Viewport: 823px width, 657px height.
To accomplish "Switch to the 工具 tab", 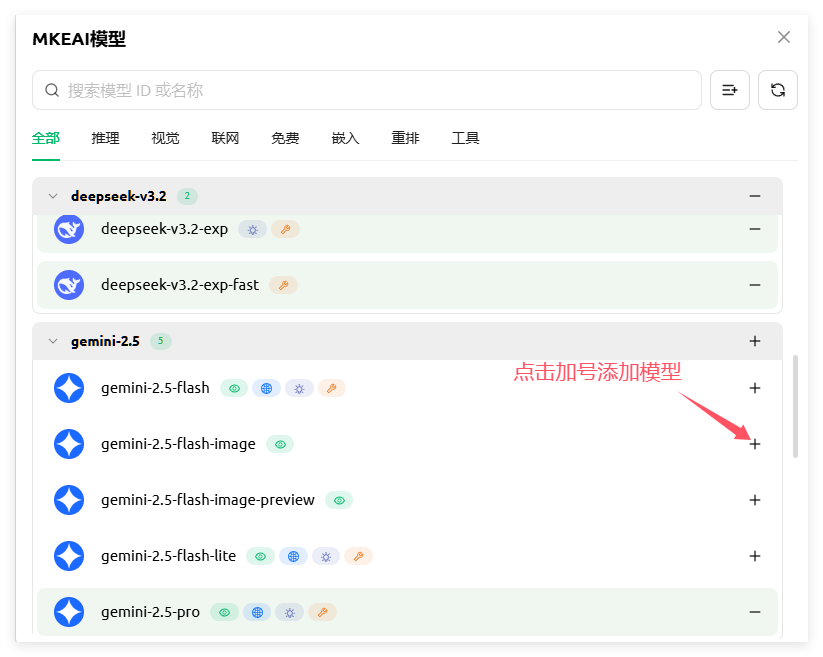I will pos(465,138).
